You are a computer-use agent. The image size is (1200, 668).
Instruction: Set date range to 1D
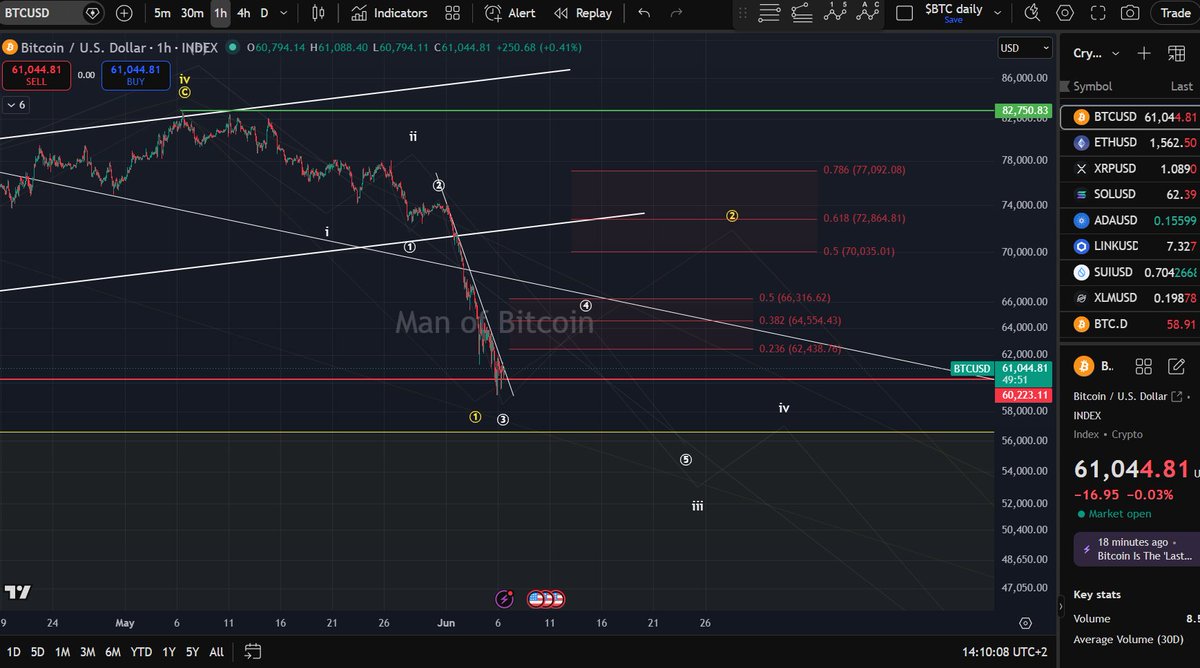coord(13,652)
